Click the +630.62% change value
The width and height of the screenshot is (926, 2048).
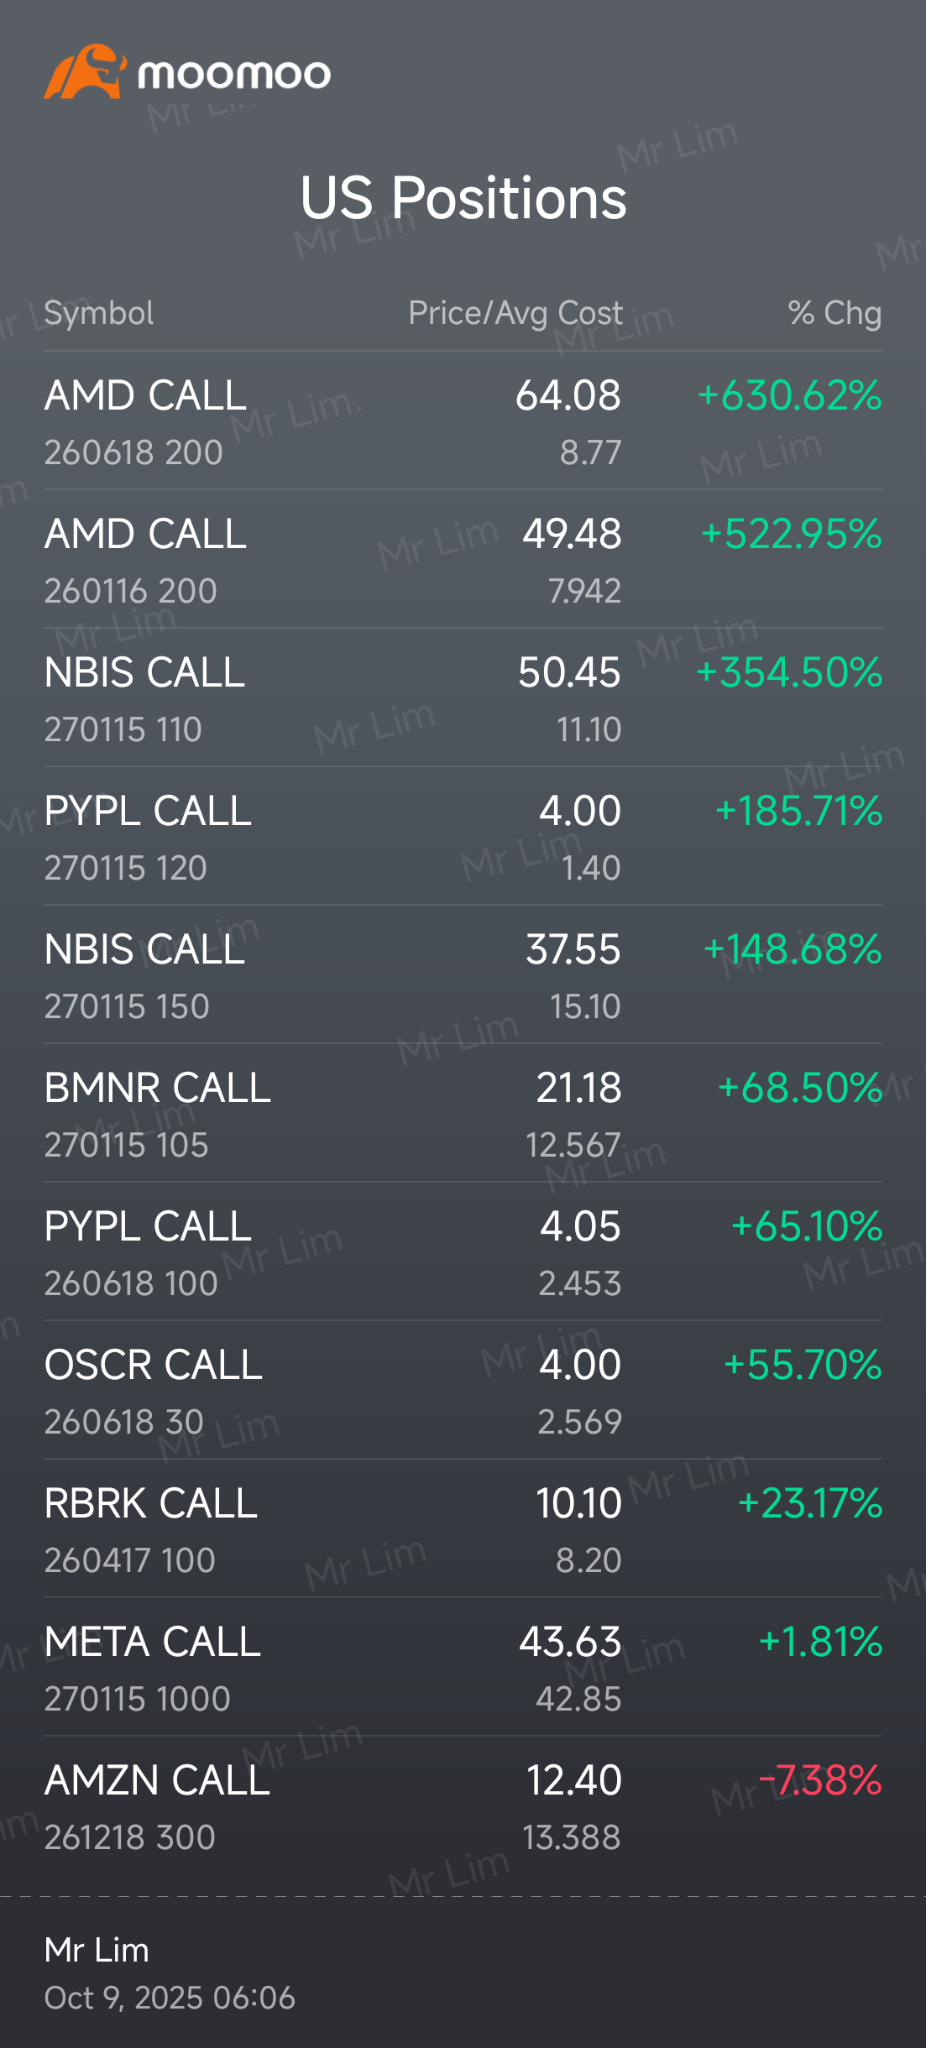pyautogui.click(x=789, y=396)
